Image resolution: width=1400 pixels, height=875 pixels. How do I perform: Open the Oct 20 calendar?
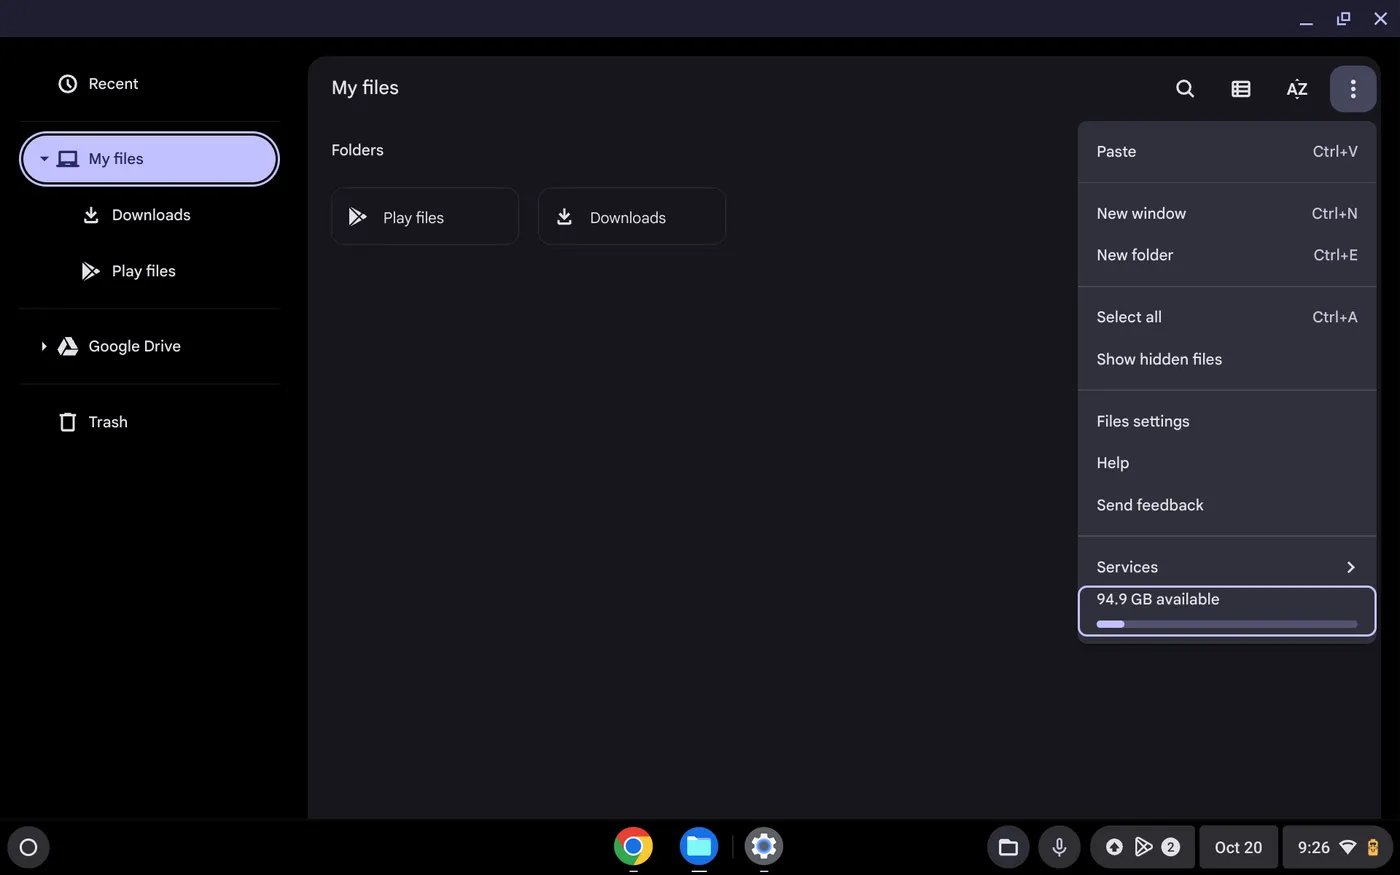(1238, 847)
